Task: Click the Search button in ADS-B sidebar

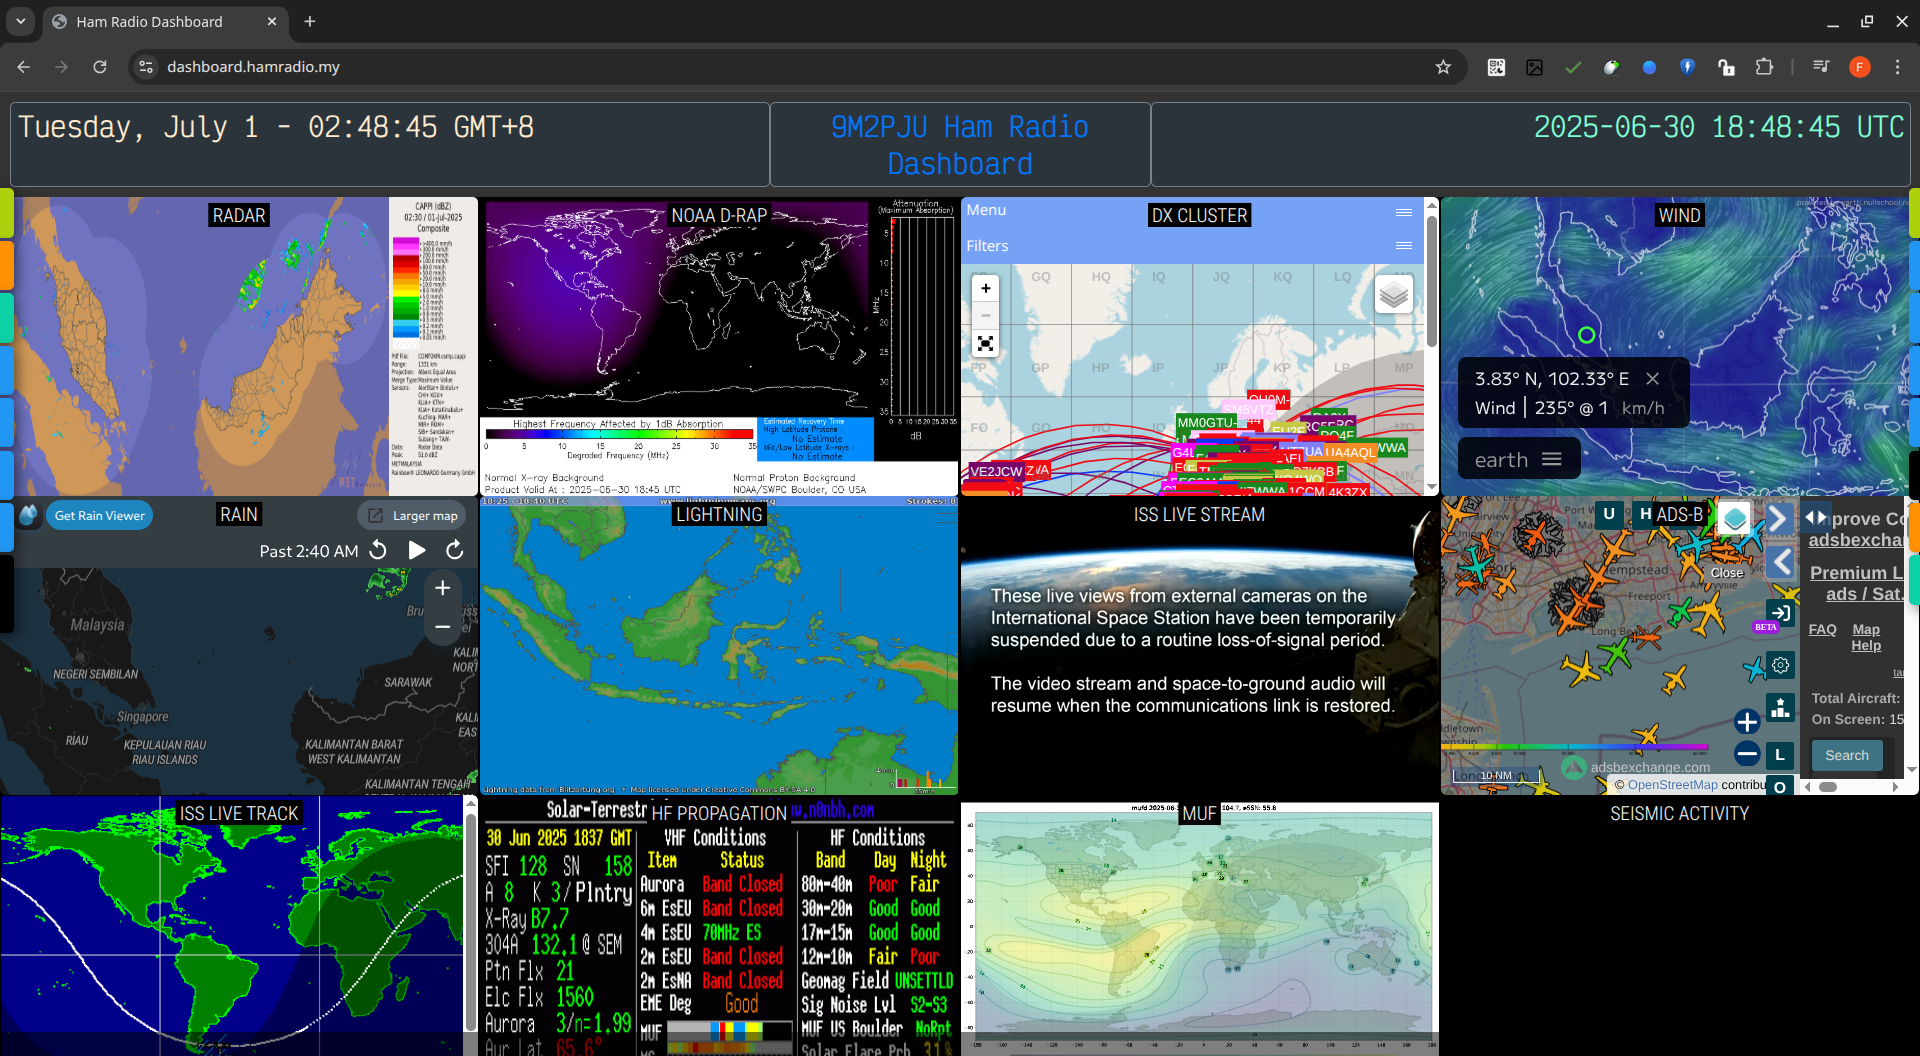Action: coord(1846,755)
